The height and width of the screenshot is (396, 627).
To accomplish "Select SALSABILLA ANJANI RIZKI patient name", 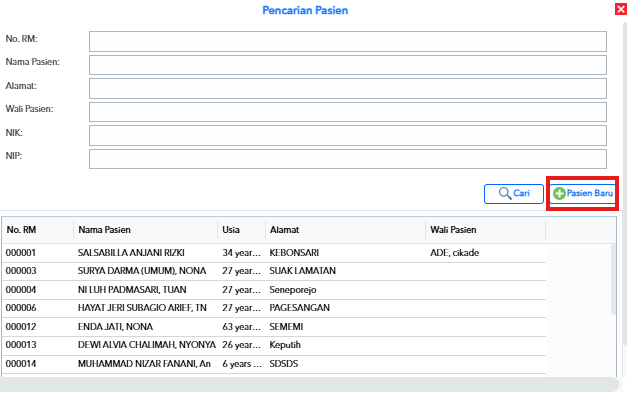I will tap(131, 253).
